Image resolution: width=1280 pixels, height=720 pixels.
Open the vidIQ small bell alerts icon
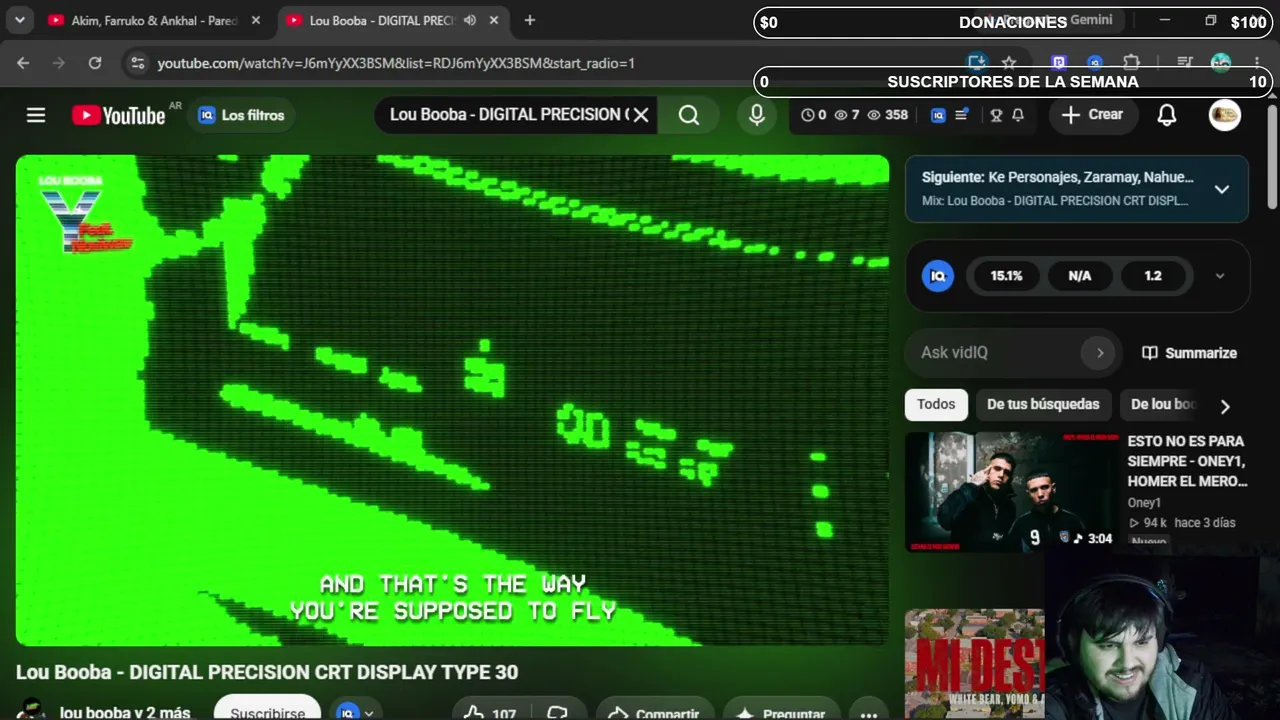[x=1018, y=115]
